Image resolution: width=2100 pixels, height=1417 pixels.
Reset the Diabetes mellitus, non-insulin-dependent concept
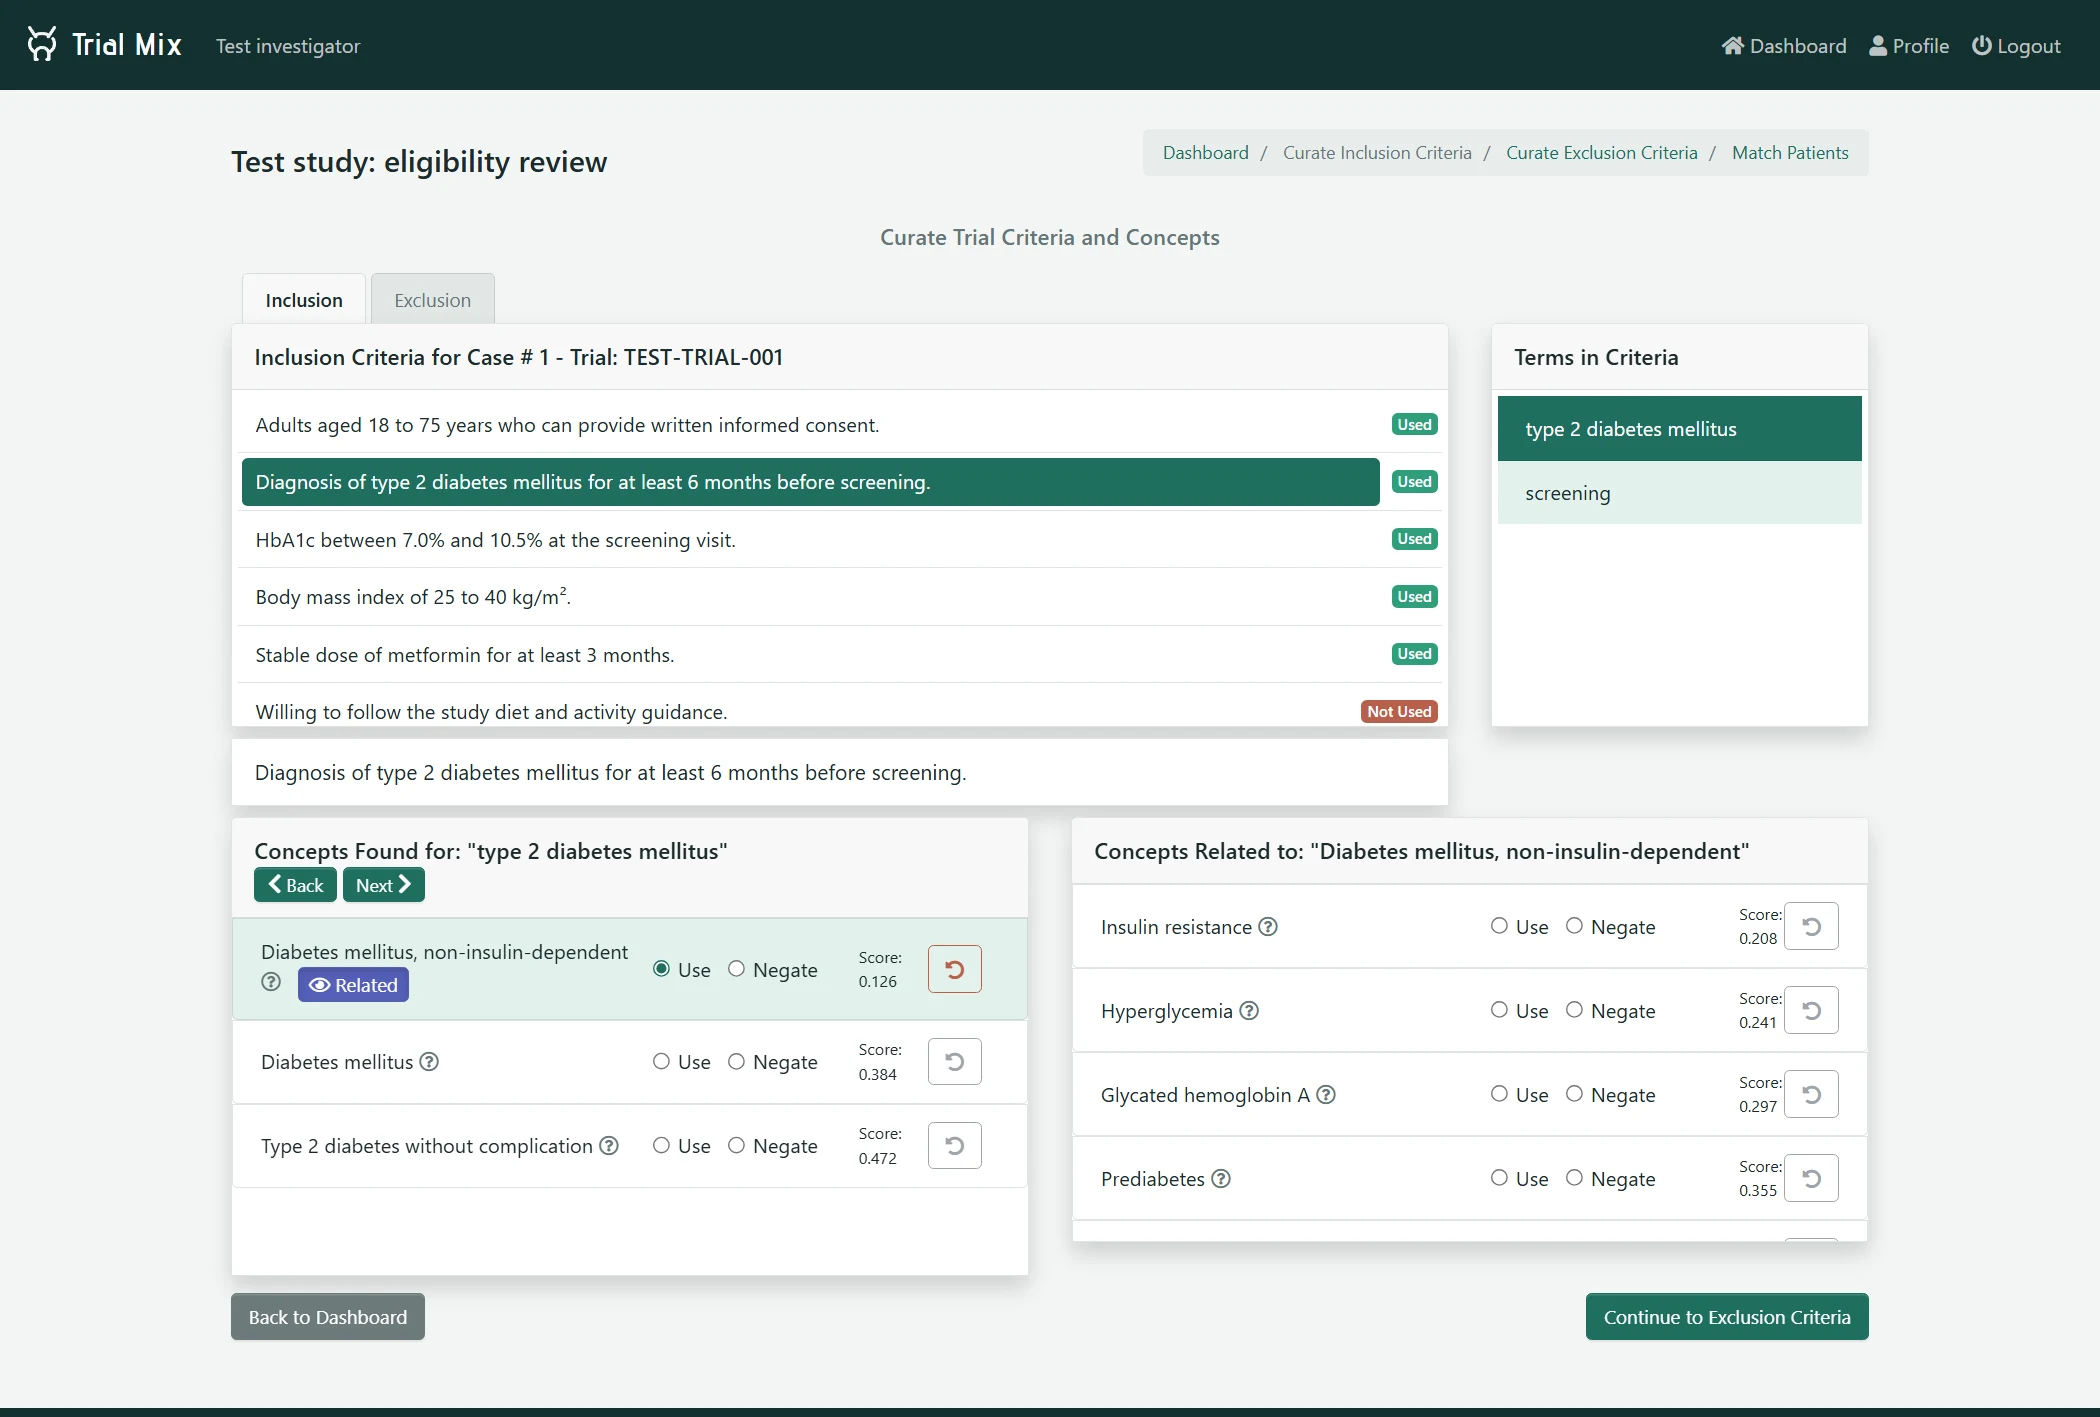[954, 969]
